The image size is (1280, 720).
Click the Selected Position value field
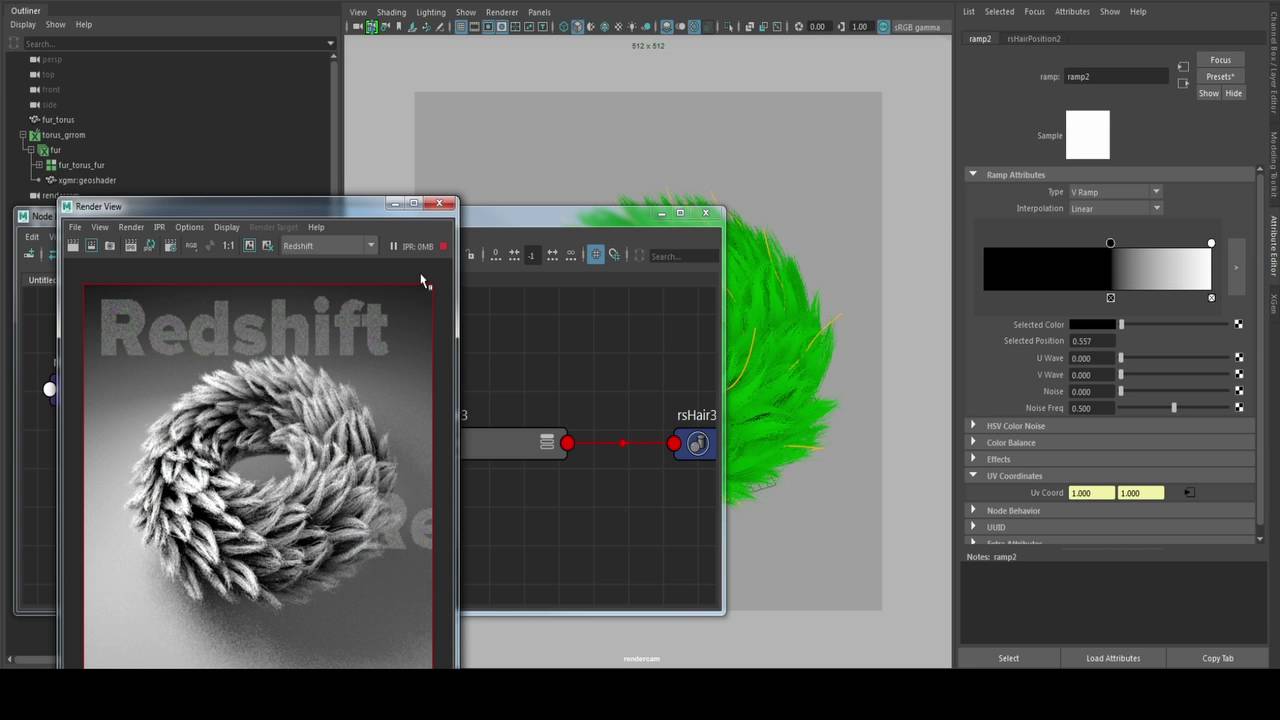pos(1092,341)
